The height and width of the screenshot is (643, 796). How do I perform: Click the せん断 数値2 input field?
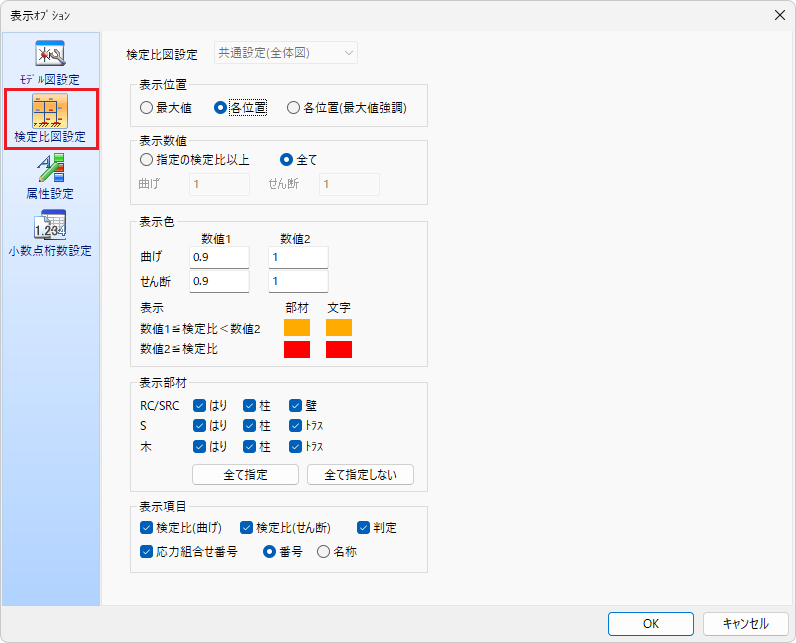click(x=298, y=281)
